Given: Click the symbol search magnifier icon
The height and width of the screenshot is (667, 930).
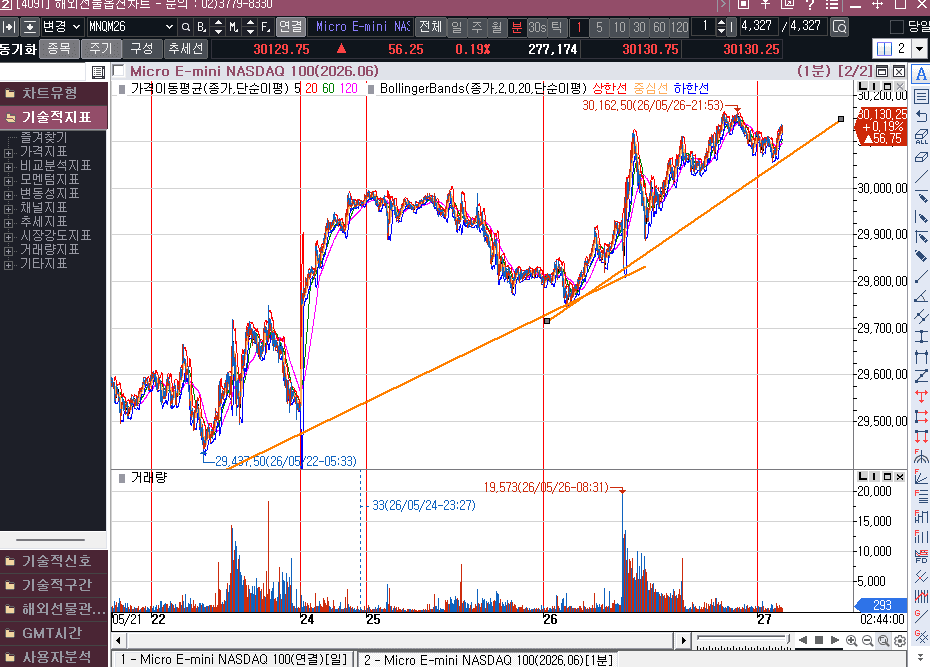Looking at the screenshot, I should point(186,27).
